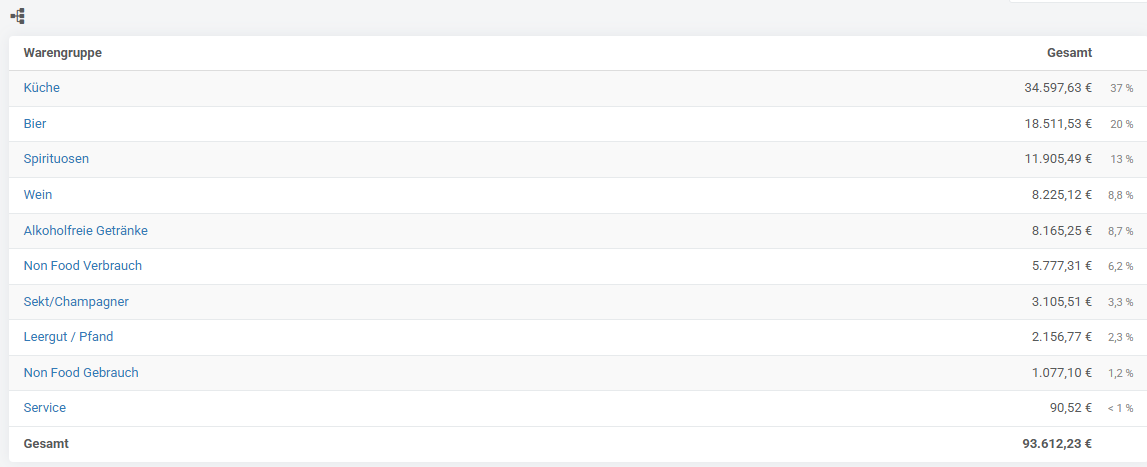Select the 37 % share value

click(1121, 88)
